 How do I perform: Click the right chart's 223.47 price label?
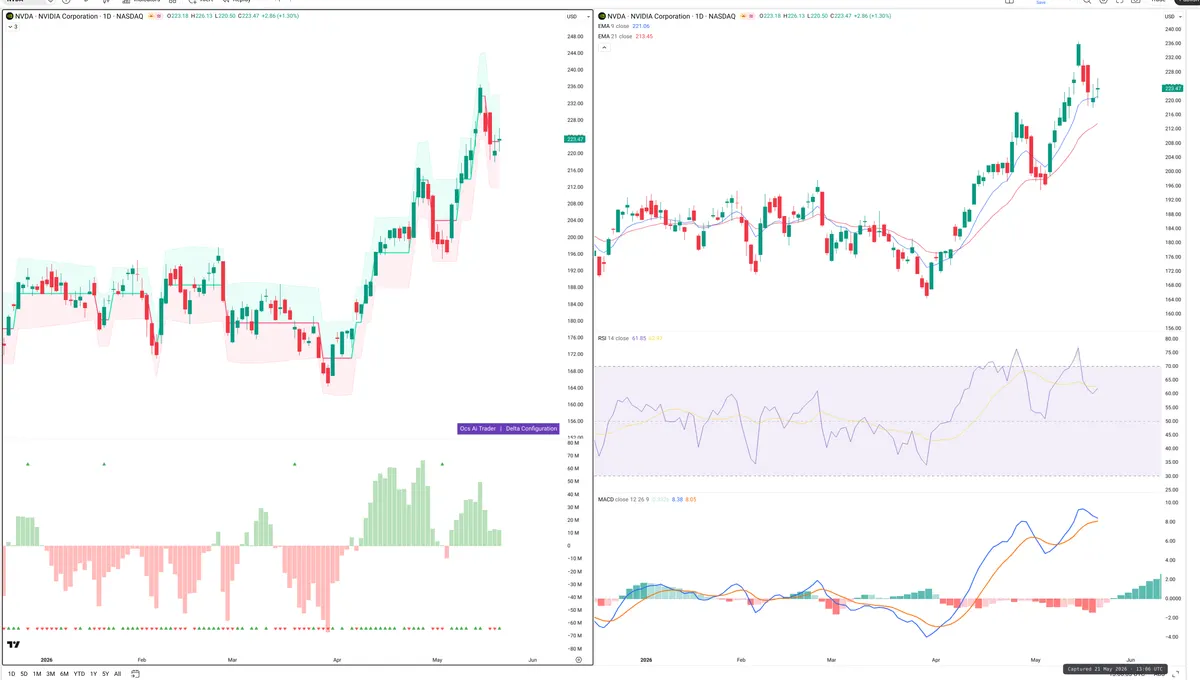coord(1174,86)
